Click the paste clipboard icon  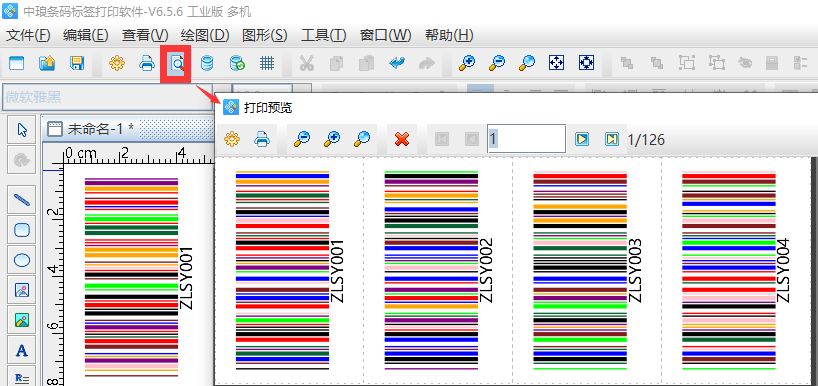click(367, 64)
